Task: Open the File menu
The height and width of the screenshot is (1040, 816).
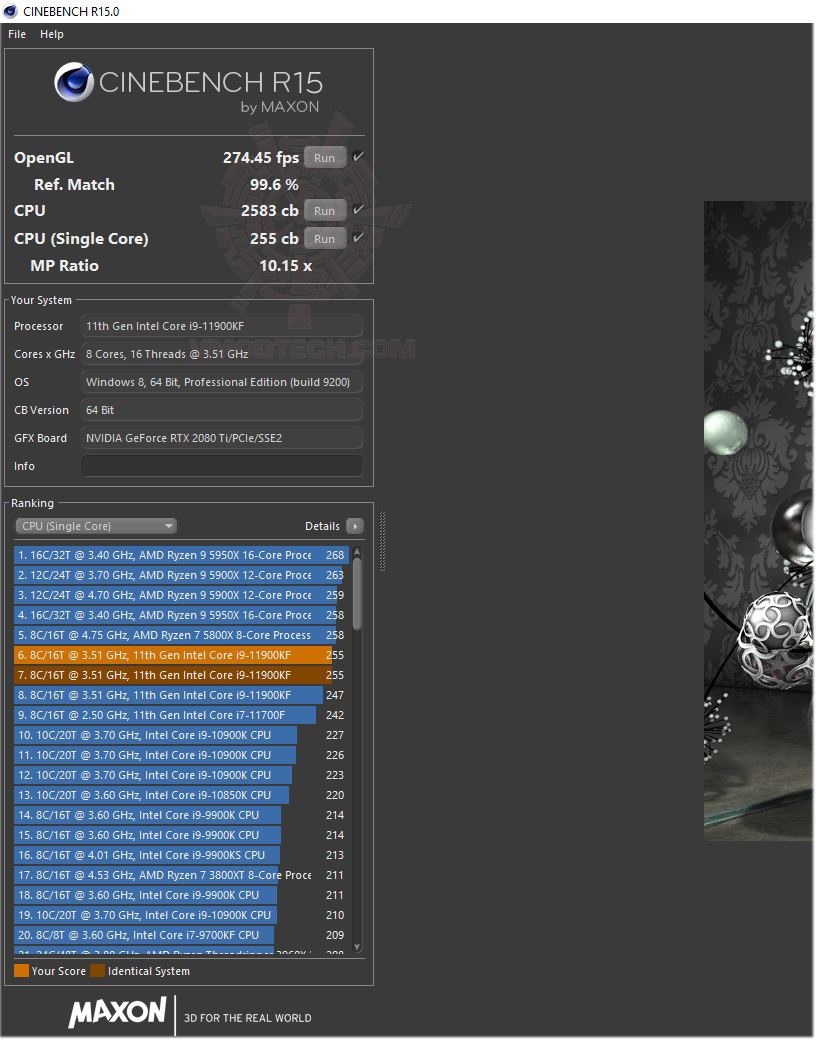Action: coord(17,34)
